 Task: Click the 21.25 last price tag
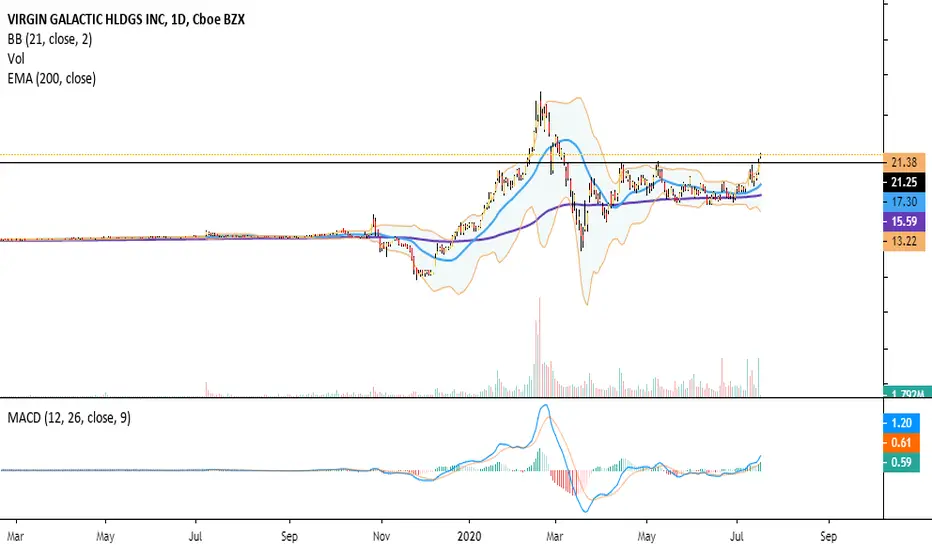click(x=904, y=182)
